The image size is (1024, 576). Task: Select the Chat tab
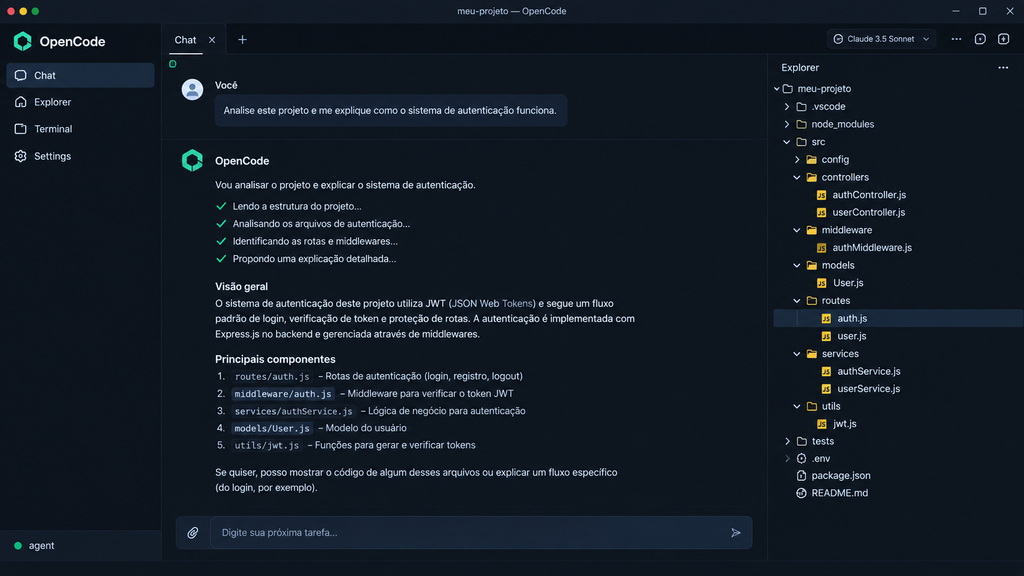pyautogui.click(x=185, y=40)
